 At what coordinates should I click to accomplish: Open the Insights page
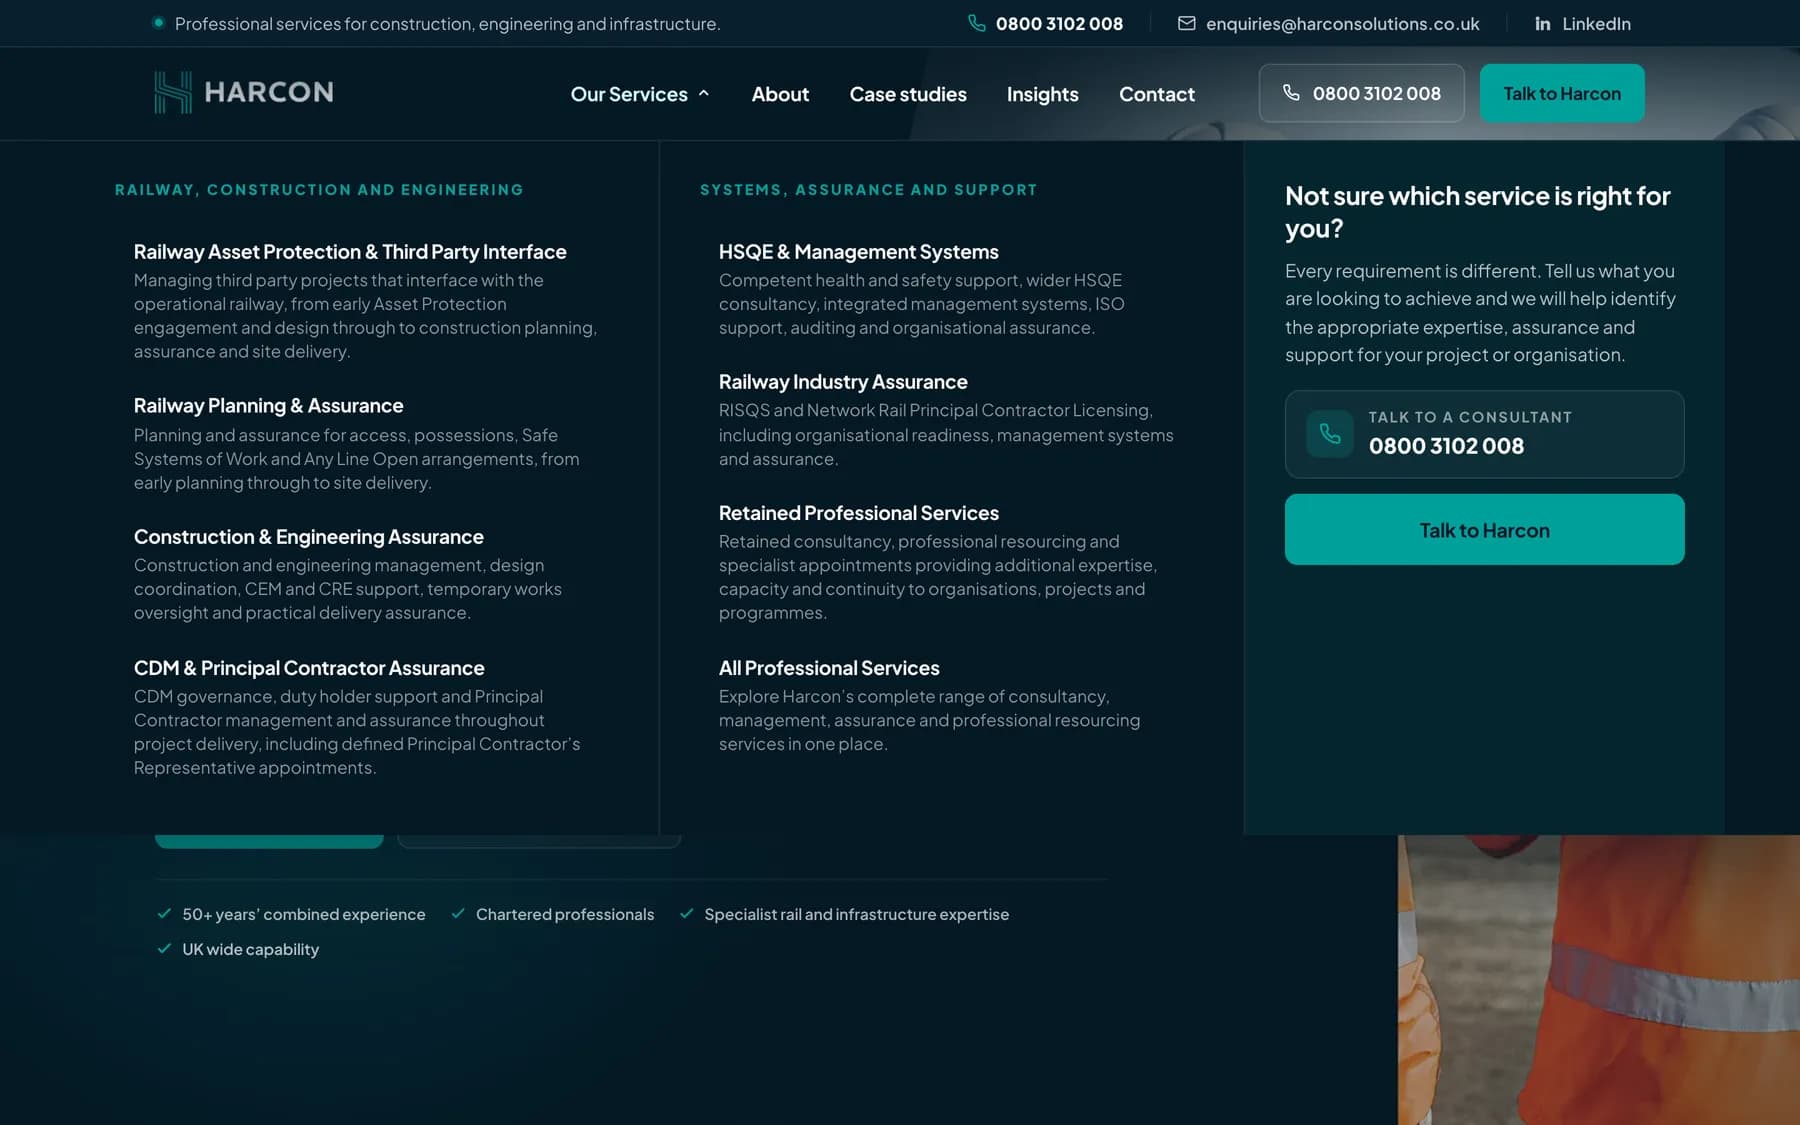pos(1042,94)
